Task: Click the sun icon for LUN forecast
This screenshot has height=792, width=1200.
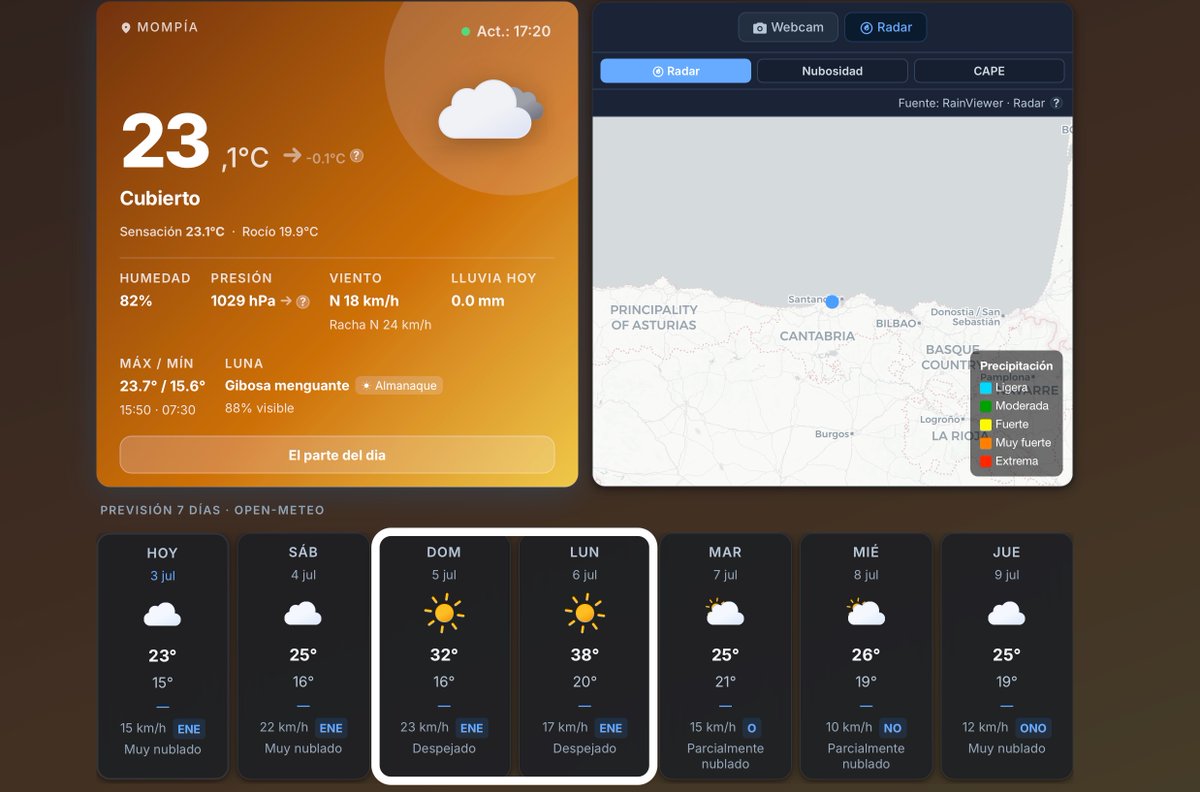Action: pos(585,613)
